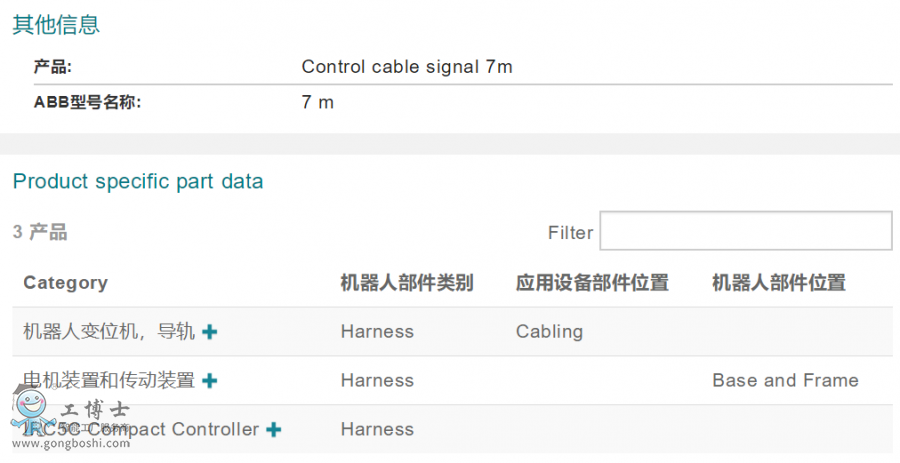Click the Filter text input box
The height and width of the screenshot is (463, 900).
click(745, 231)
